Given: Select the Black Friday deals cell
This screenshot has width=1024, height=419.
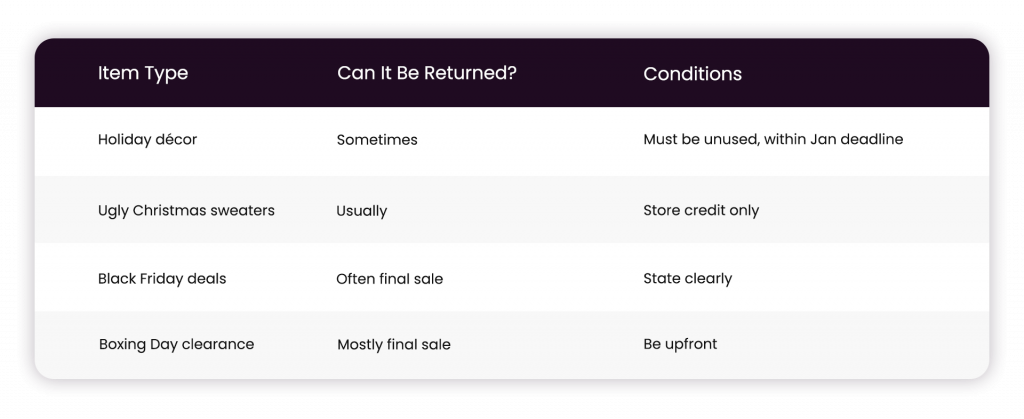Looking at the screenshot, I should pos(162,279).
